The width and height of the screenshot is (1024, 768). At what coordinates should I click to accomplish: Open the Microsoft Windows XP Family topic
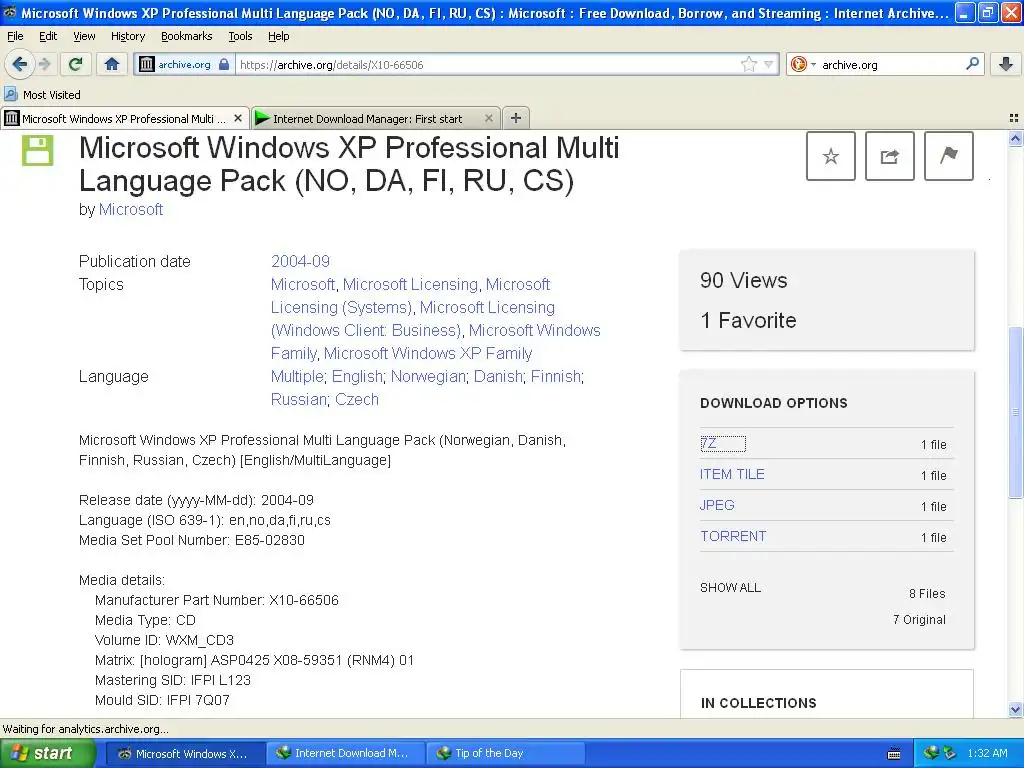pos(428,353)
